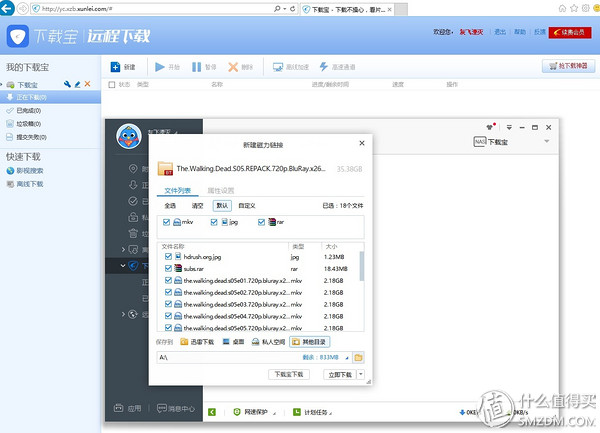Click the browser back arrow

[7, 8]
